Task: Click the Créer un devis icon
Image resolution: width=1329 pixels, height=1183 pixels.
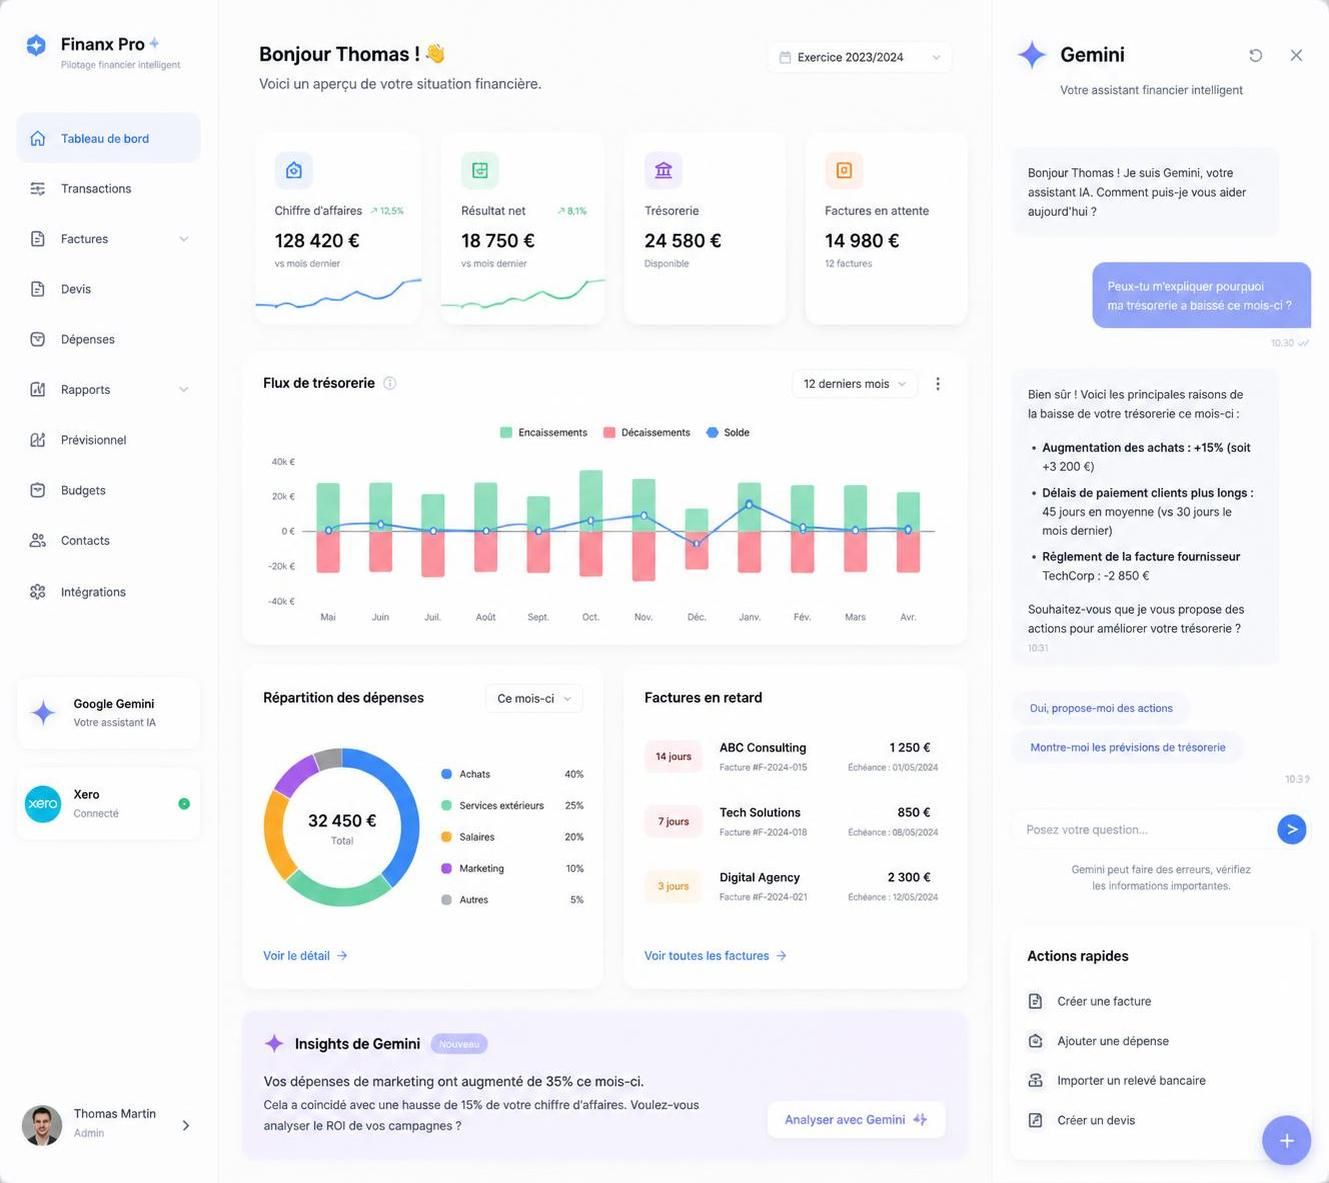Action: pyautogui.click(x=1035, y=1120)
